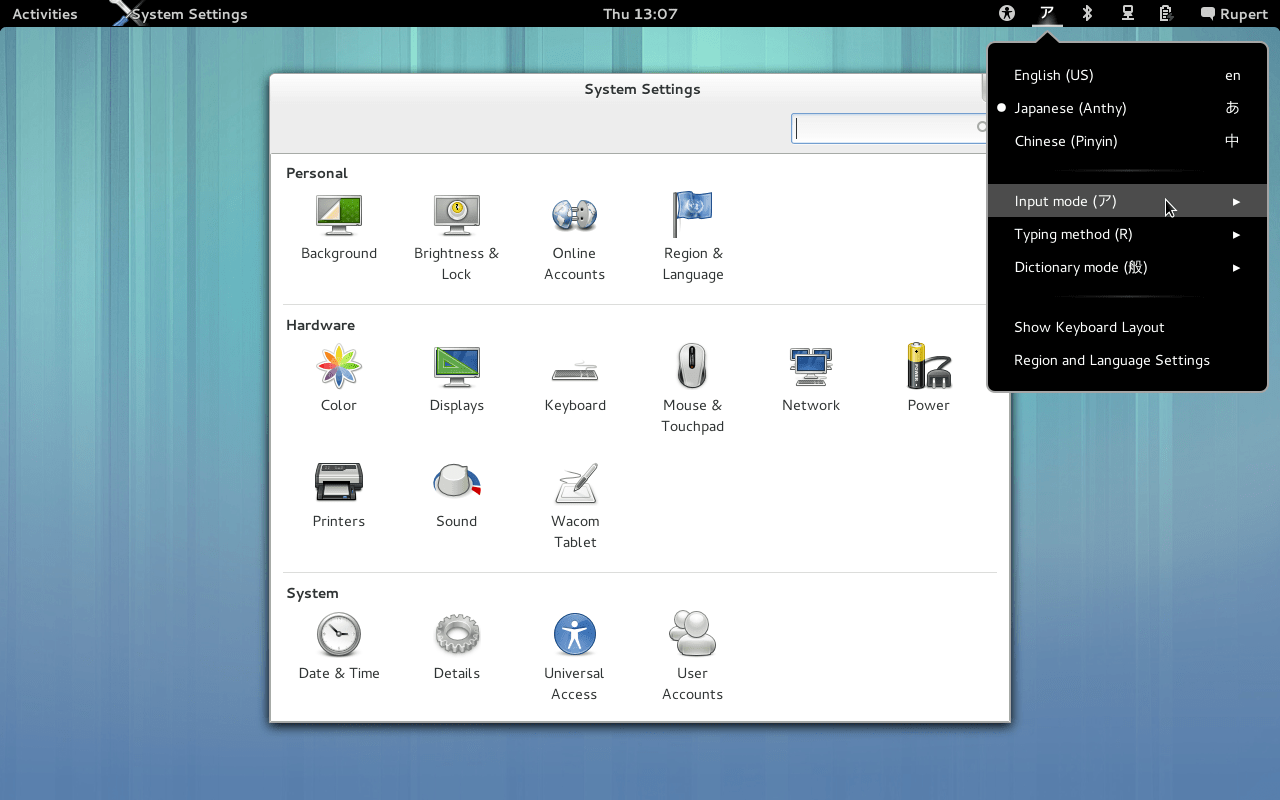The height and width of the screenshot is (800, 1280).
Task: Open Date & Time settings
Action: coord(339,647)
